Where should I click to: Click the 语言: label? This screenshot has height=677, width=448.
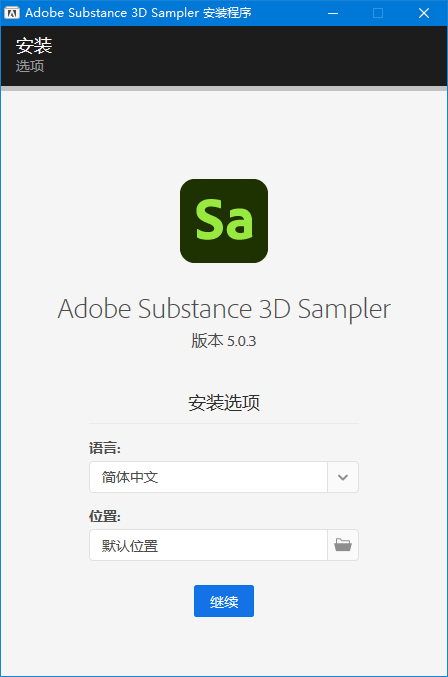tap(105, 448)
